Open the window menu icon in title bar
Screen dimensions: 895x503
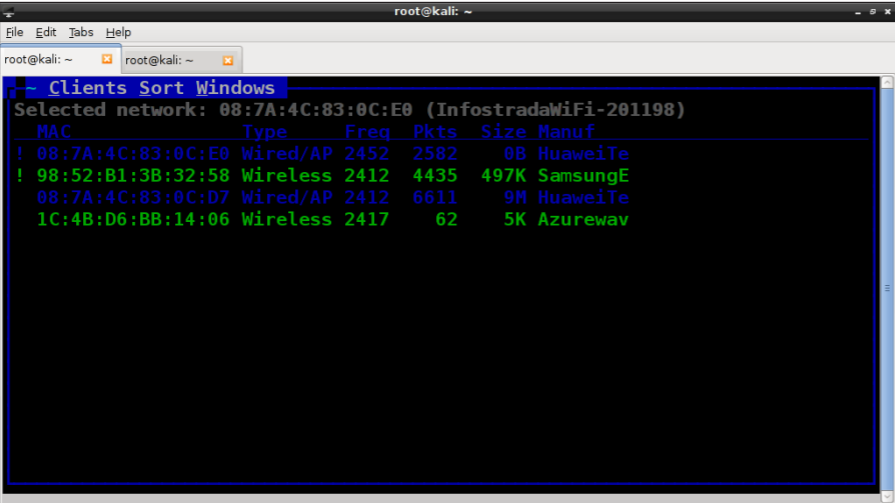coord(9,11)
